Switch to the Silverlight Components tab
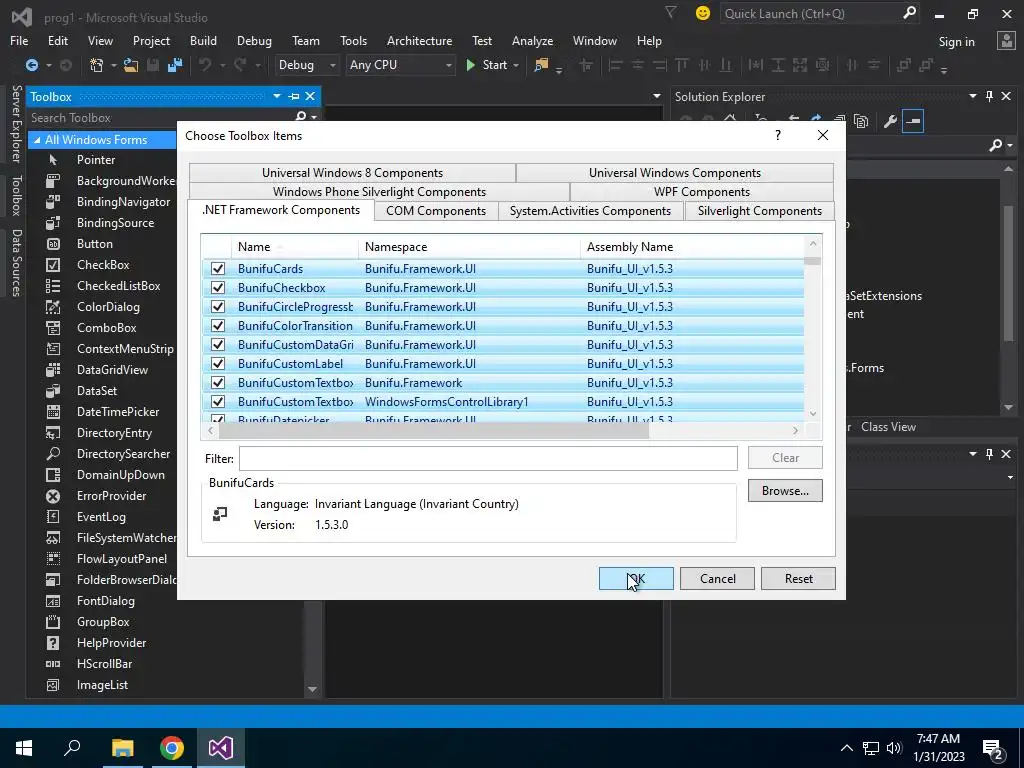Viewport: 1024px width, 768px height. pos(760,210)
